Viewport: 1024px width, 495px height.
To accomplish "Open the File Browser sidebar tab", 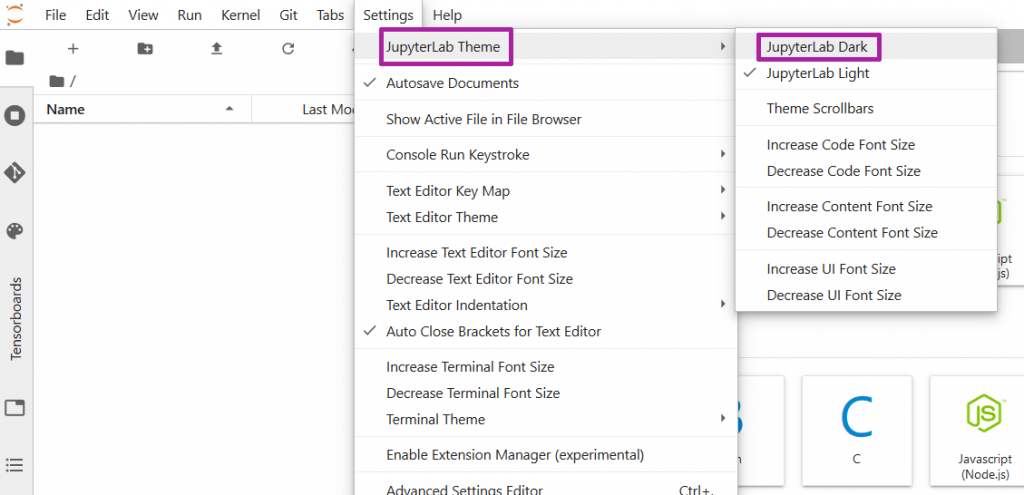I will click(x=14, y=58).
